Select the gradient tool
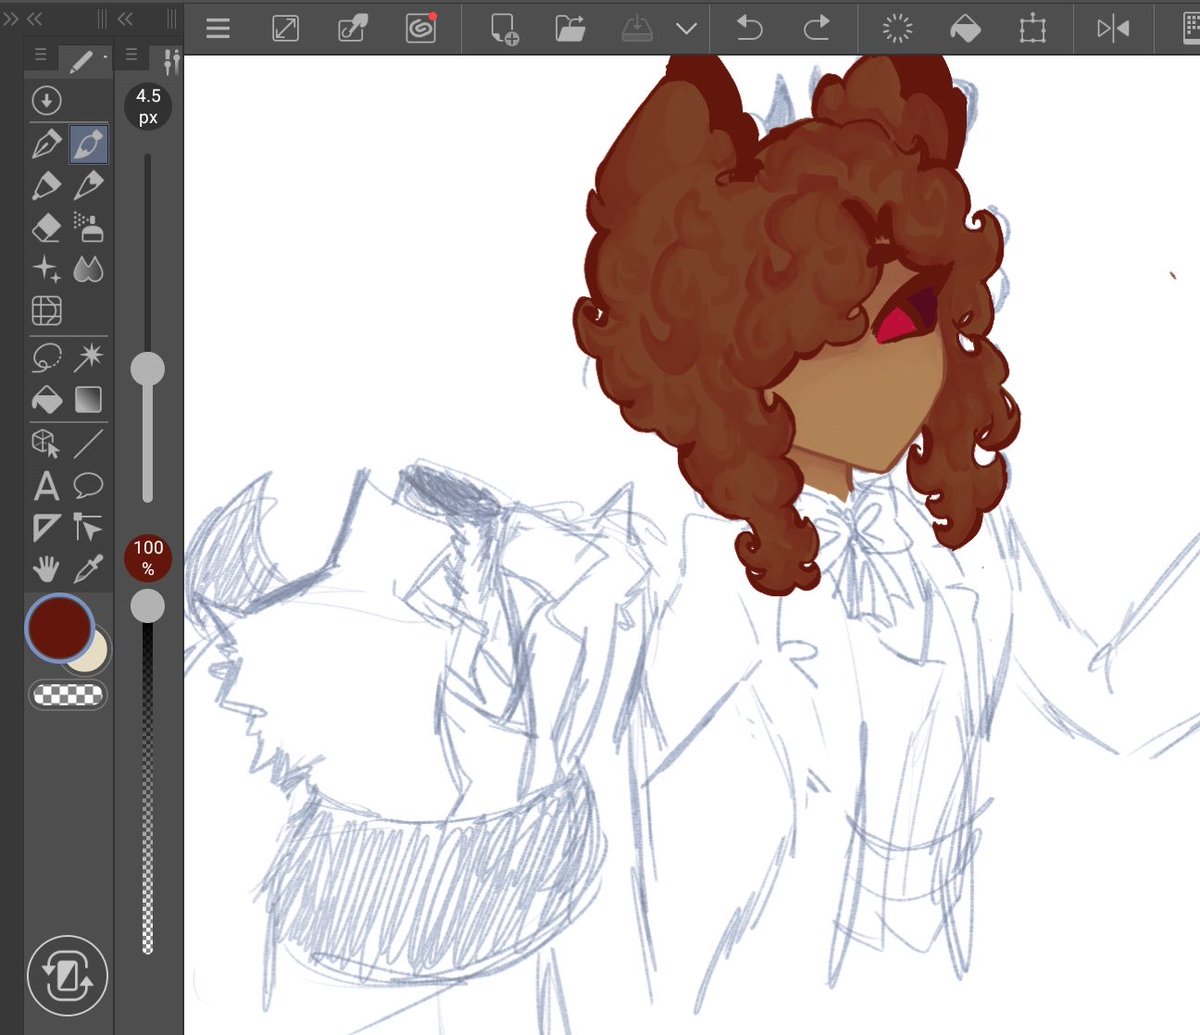 (x=88, y=399)
